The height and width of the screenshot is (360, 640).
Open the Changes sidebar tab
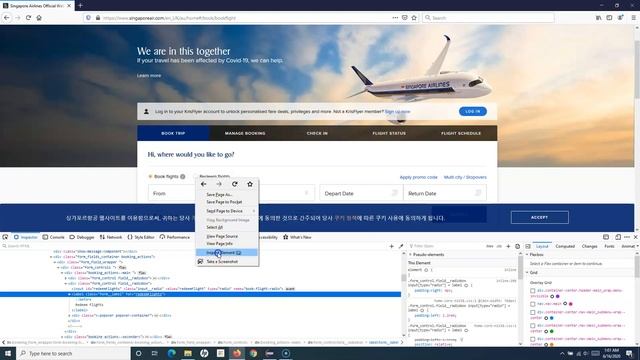[589, 247]
